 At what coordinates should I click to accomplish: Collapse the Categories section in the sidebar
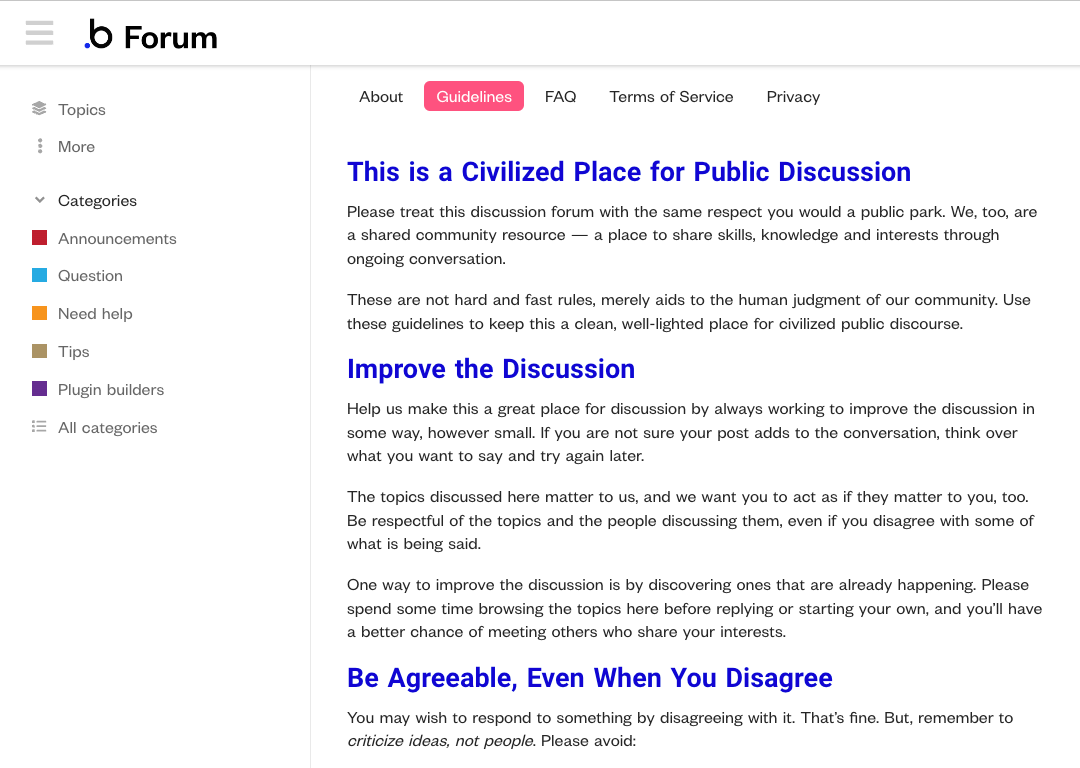[x=39, y=200]
